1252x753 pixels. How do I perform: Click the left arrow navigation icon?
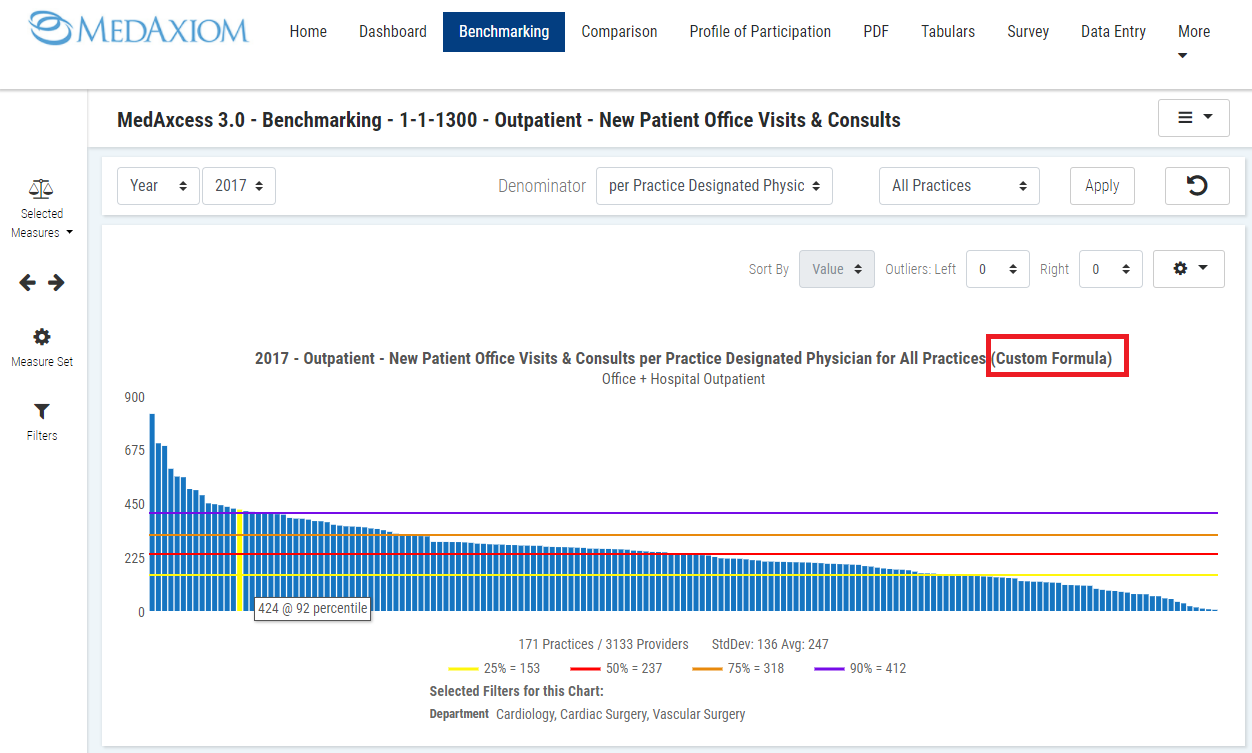pyautogui.click(x=28, y=283)
